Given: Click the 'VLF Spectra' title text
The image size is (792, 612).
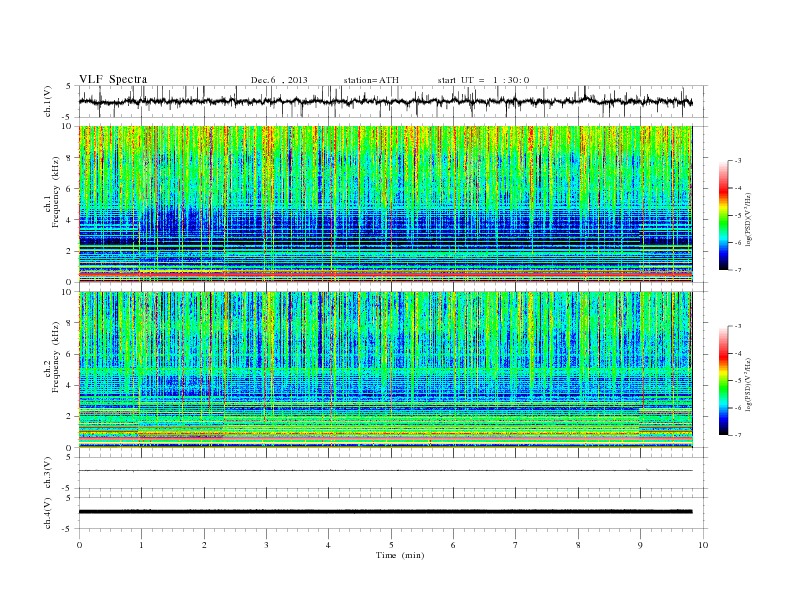Looking at the screenshot, I should coord(113,79).
